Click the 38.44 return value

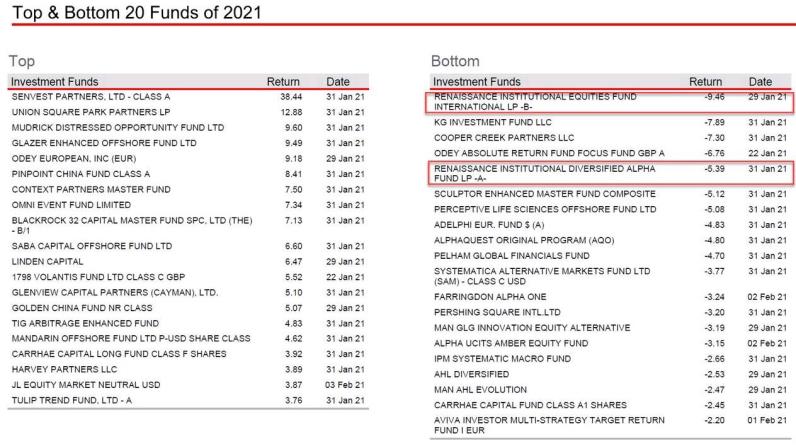[x=291, y=96]
